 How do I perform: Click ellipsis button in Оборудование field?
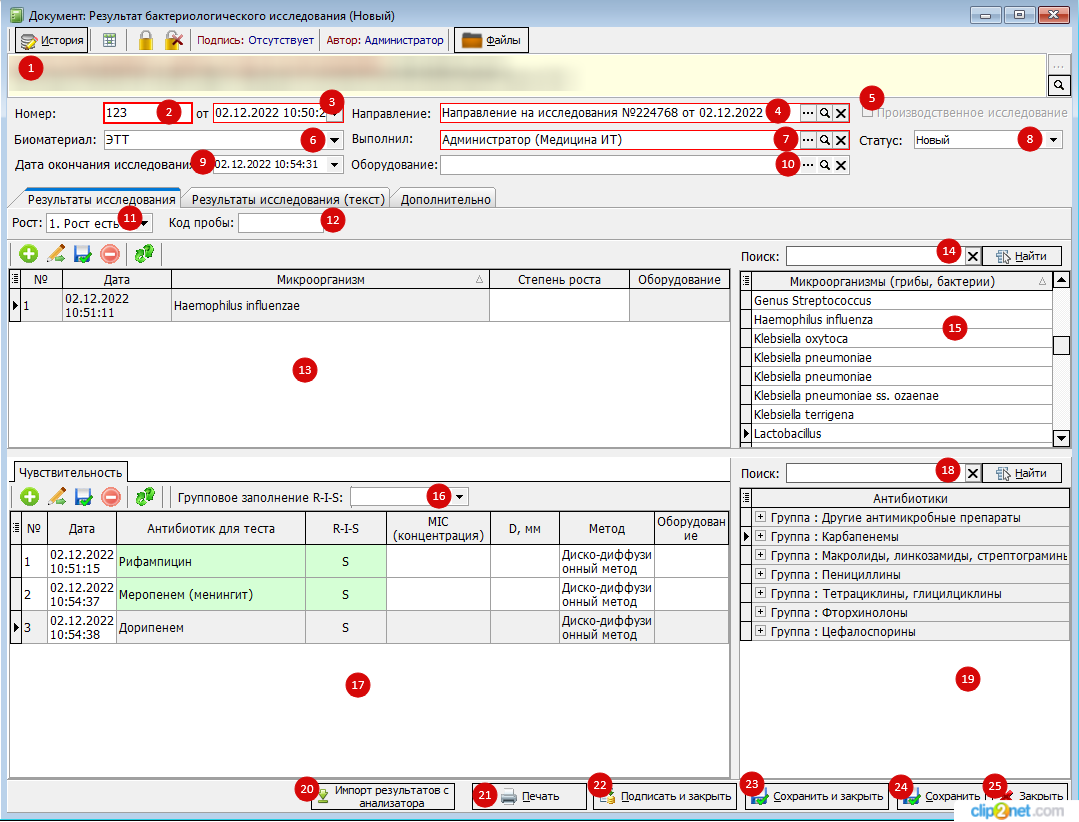(x=808, y=165)
